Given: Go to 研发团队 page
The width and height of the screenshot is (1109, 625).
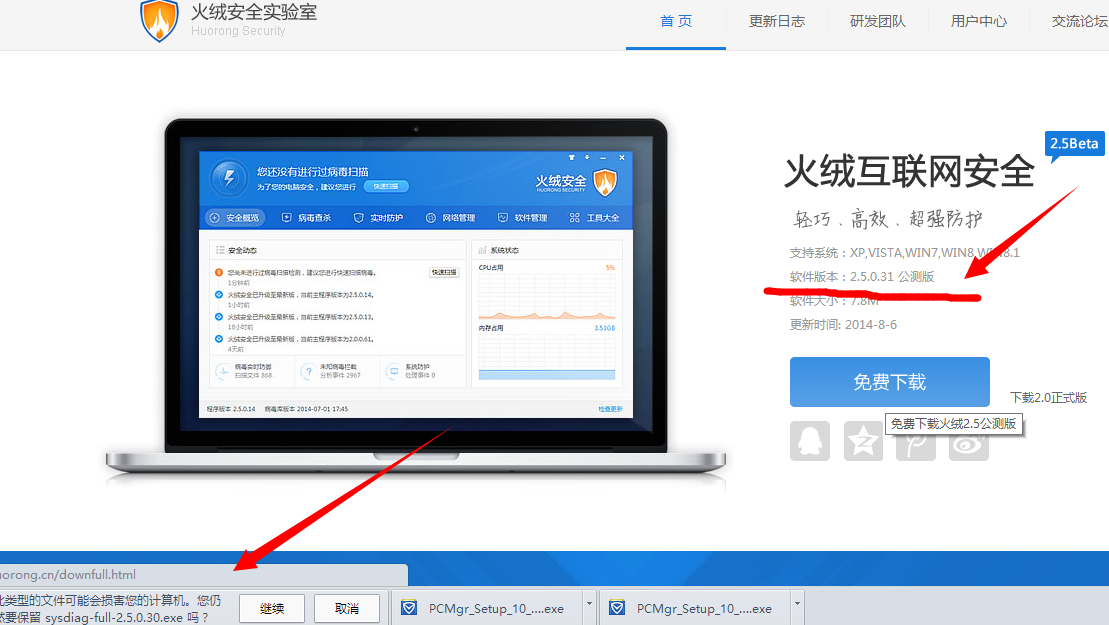Looking at the screenshot, I should click(x=878, y=21).
